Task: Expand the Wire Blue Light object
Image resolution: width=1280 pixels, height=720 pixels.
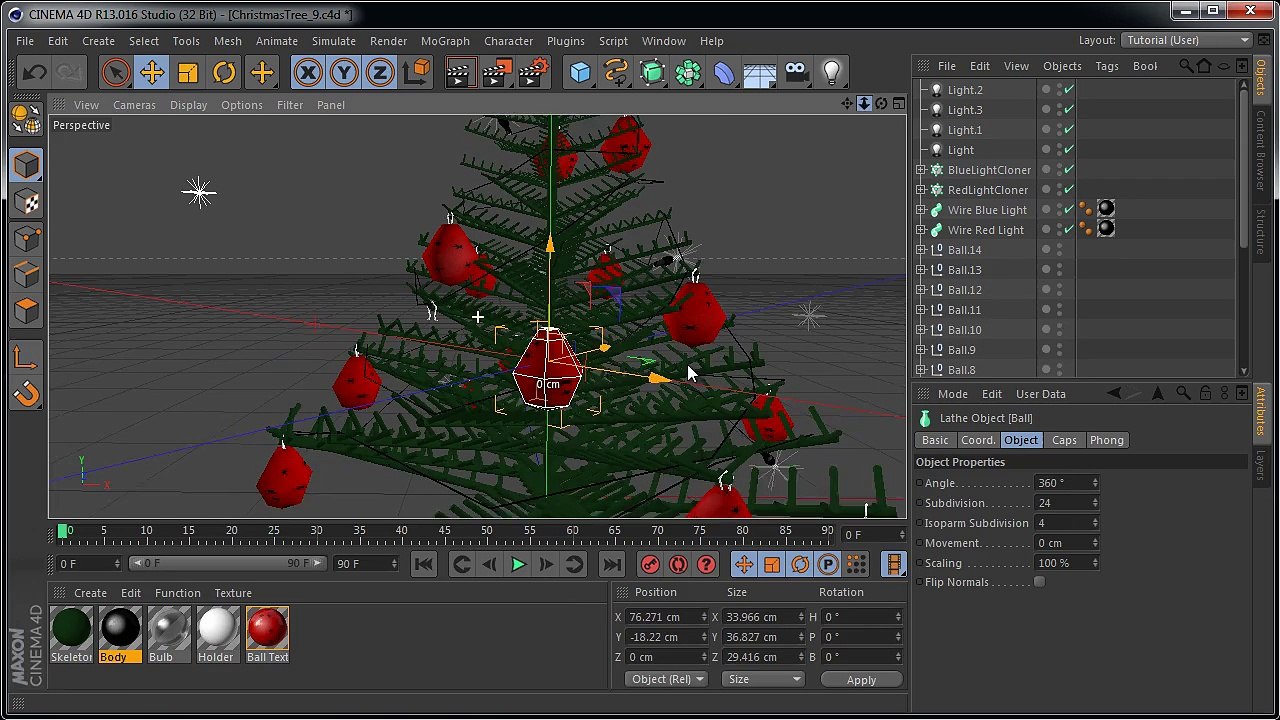Action: [x=921, y=210]
